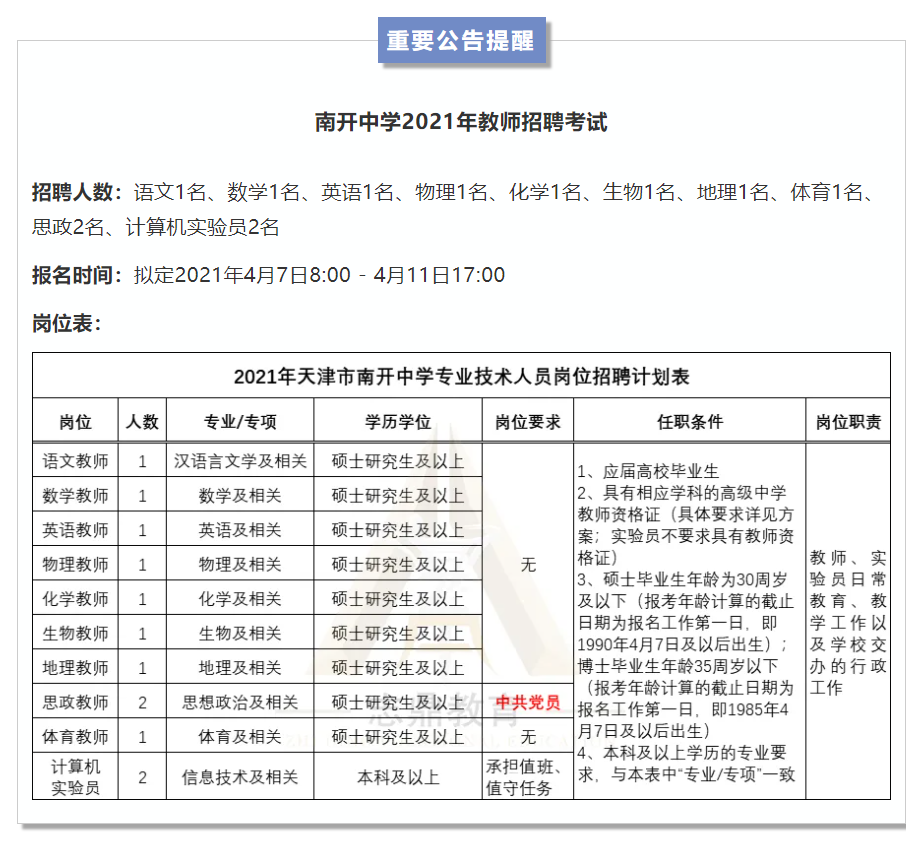
Task: Click the 岗位职责 column header
Action: 848,421
